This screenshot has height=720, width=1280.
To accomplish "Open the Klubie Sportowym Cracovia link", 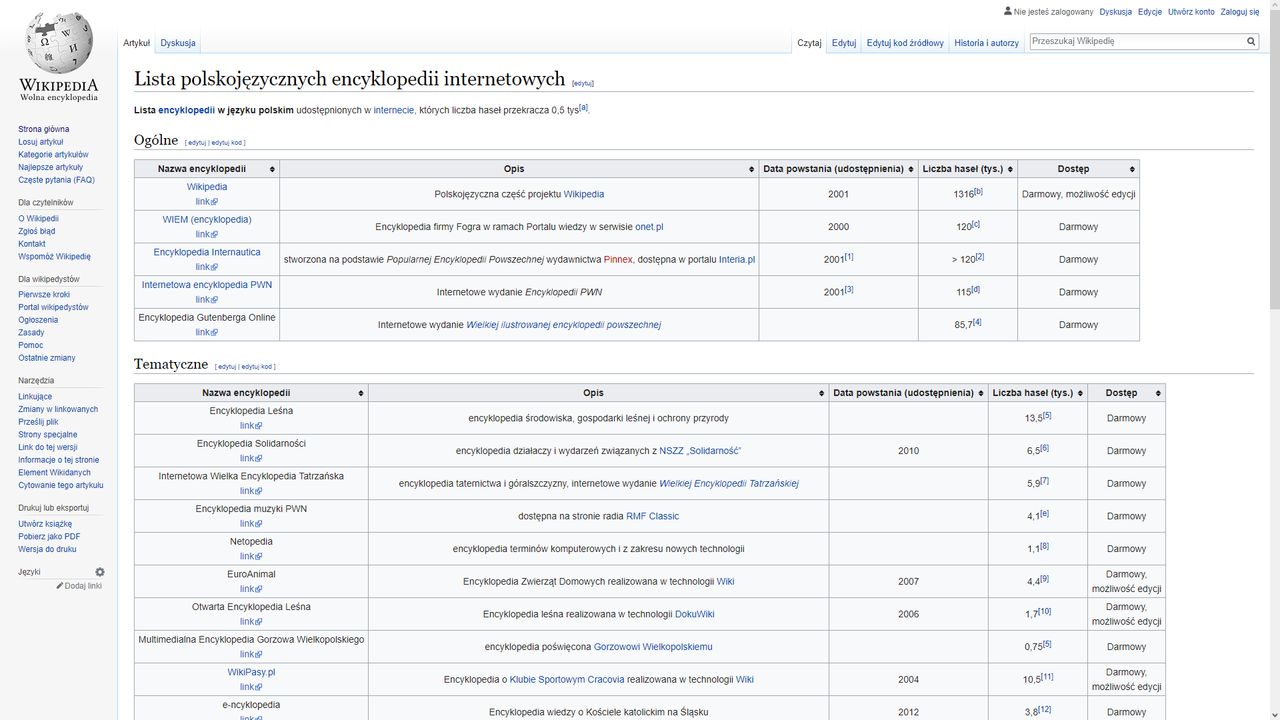I will [x=567, y=680].
